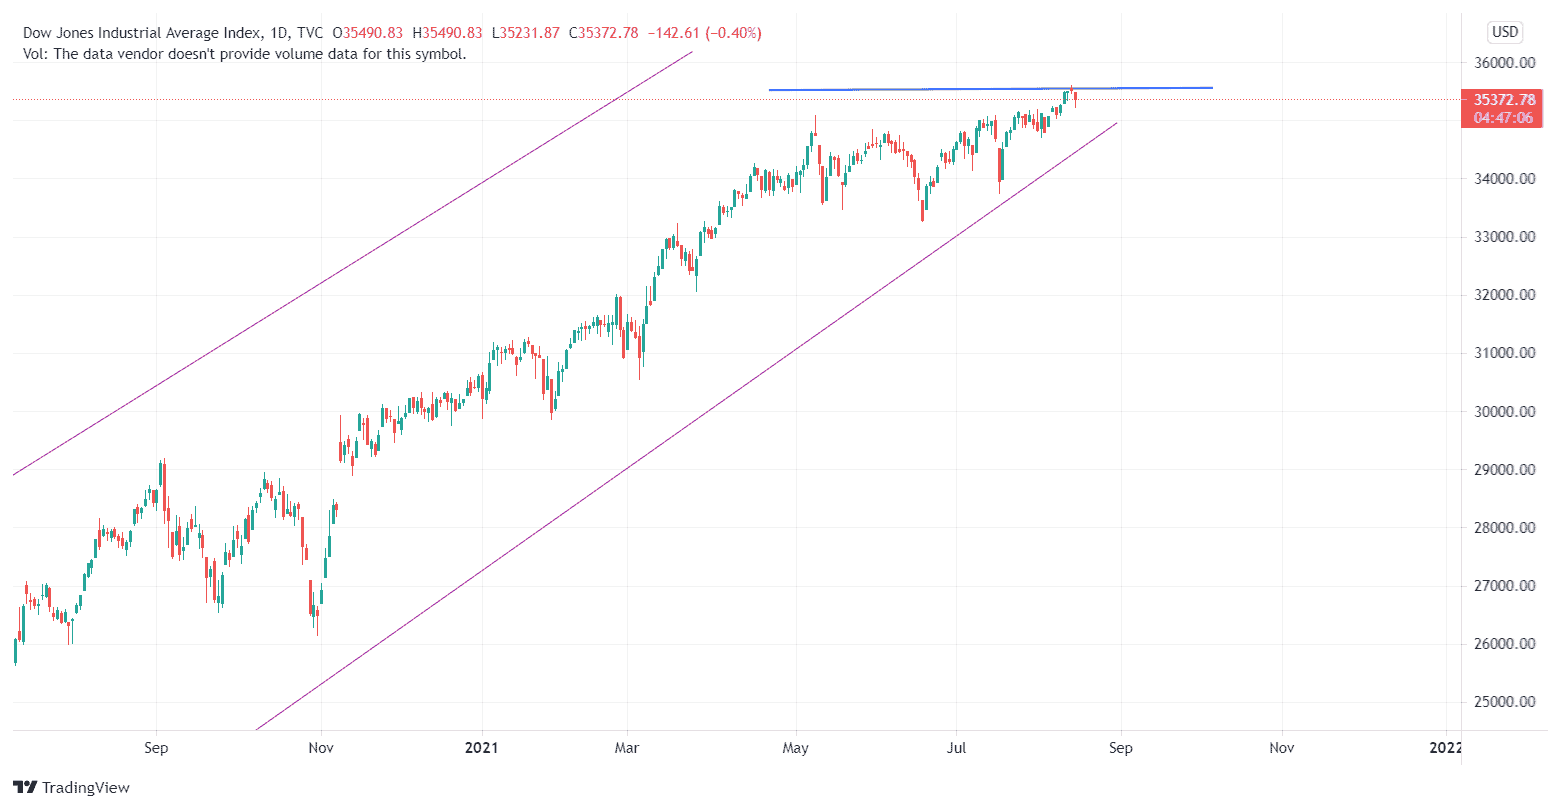The image size is (1561, 809).
Task: Click the Nov 2021 time axis label
Action: point(1282,747)
